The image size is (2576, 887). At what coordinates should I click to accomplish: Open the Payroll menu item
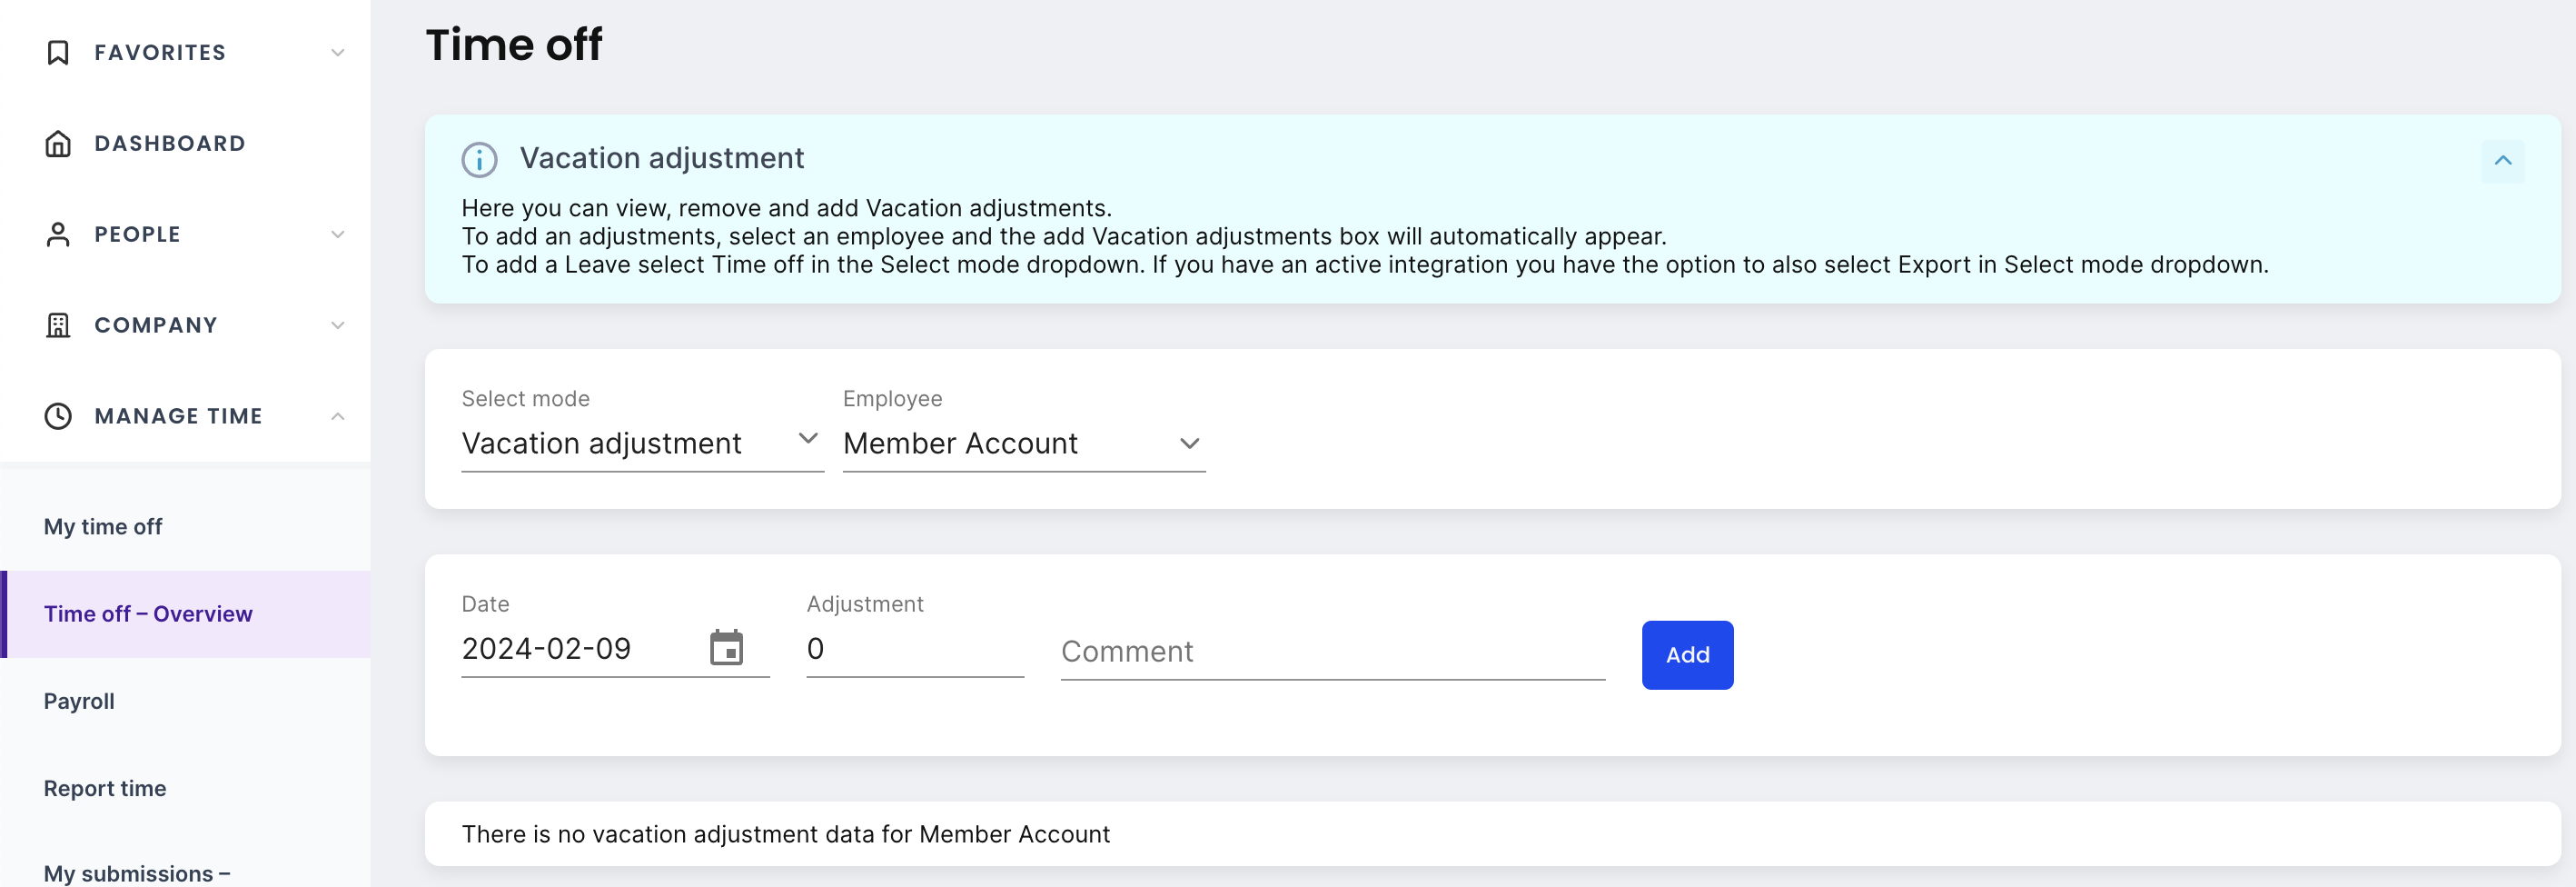click(79, 701)
